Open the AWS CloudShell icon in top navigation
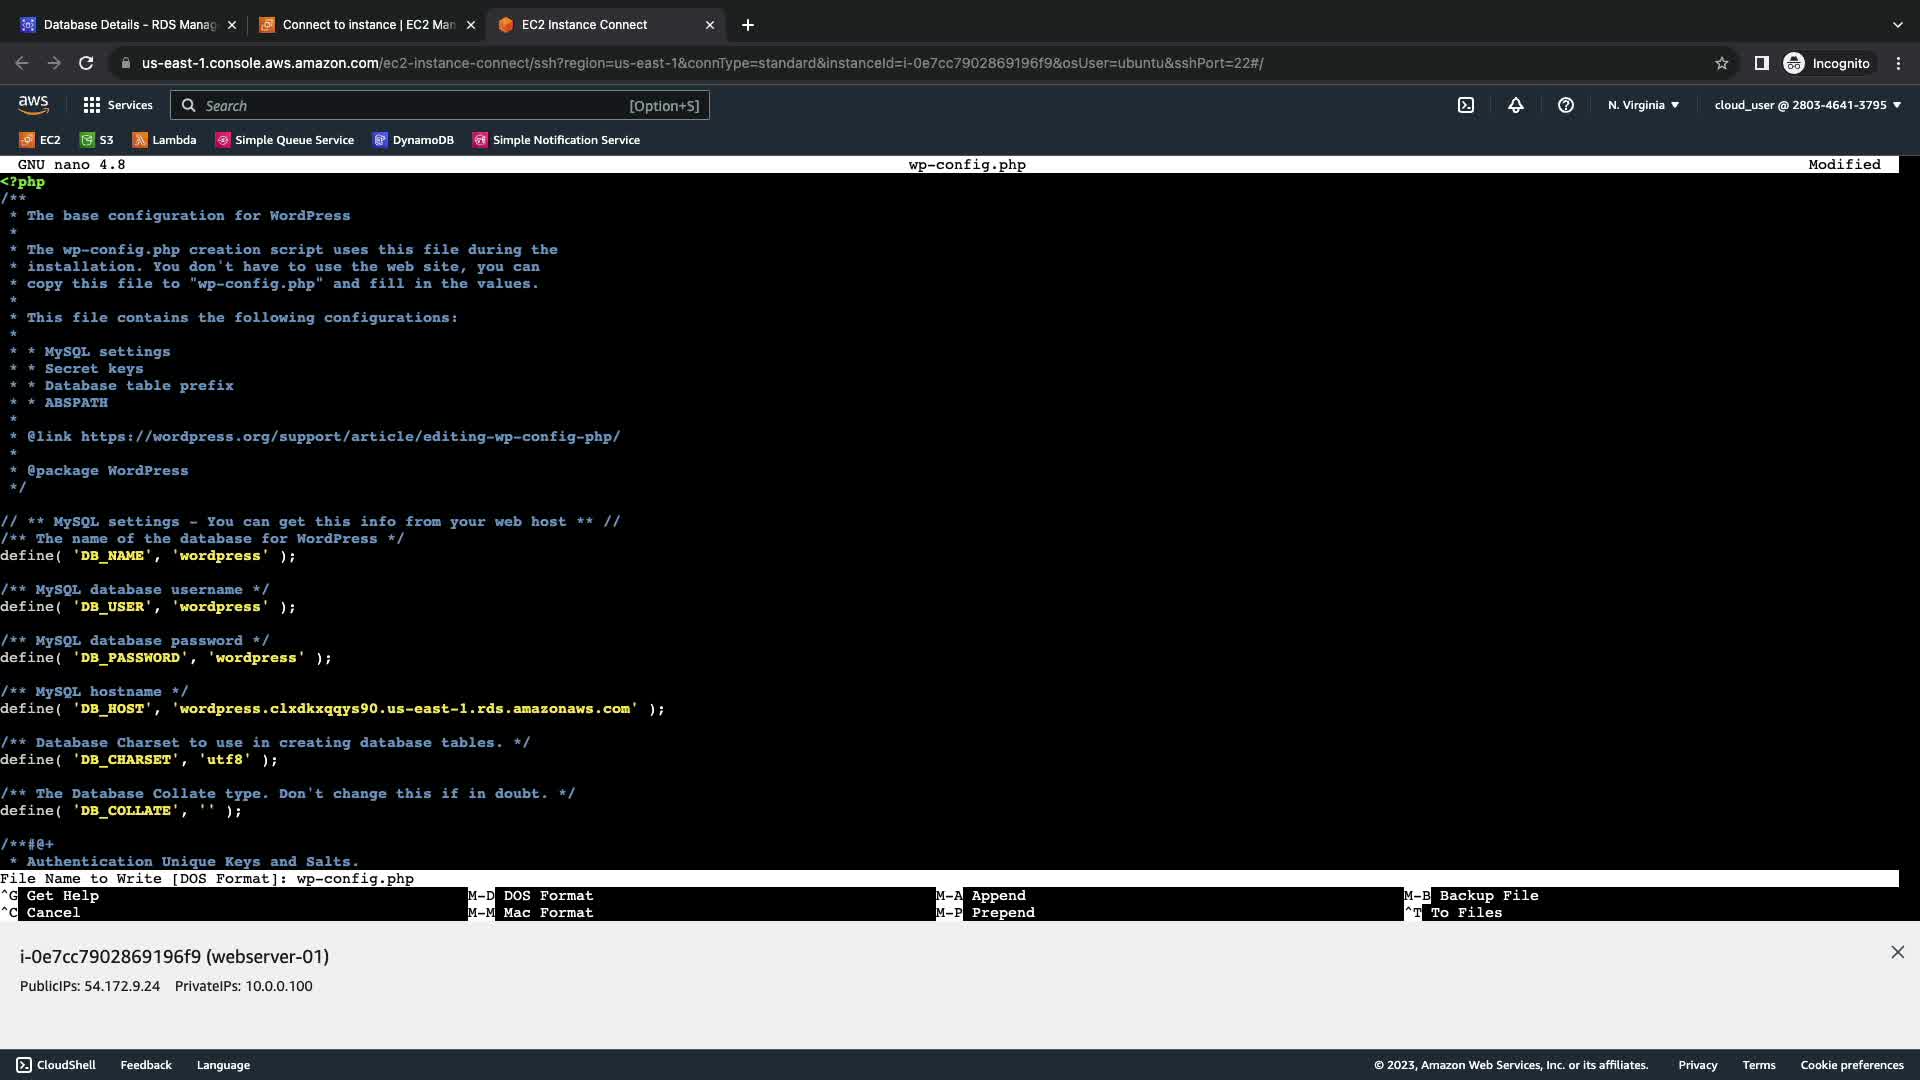Screen dimensions: 1920x1080 (x=1465, y=105)
